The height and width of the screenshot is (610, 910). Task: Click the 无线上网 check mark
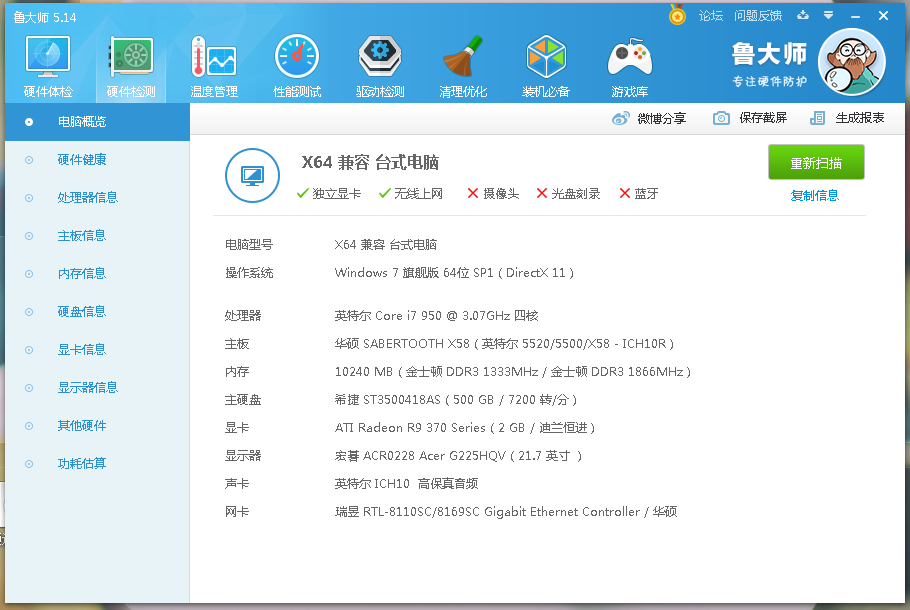coord(384,193)
